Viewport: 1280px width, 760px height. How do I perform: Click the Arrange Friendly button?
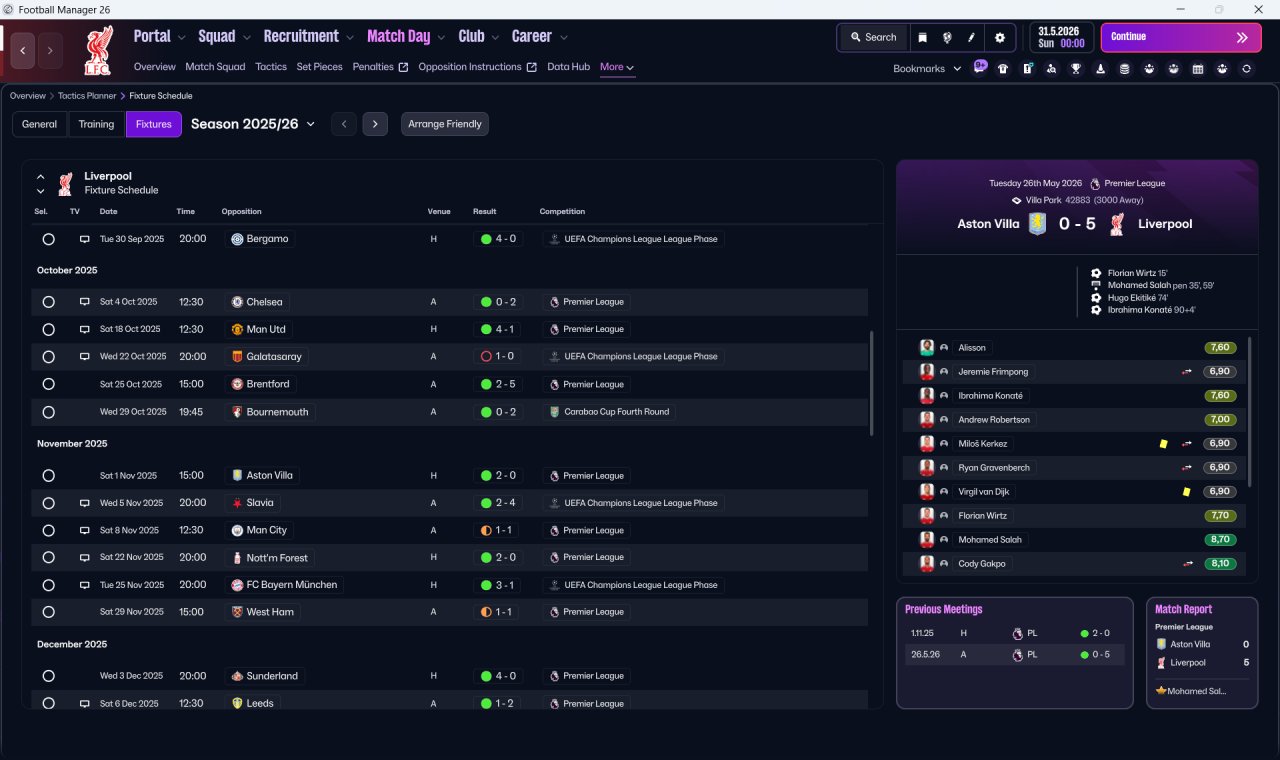pyautogui.click(x=445, y=124)
